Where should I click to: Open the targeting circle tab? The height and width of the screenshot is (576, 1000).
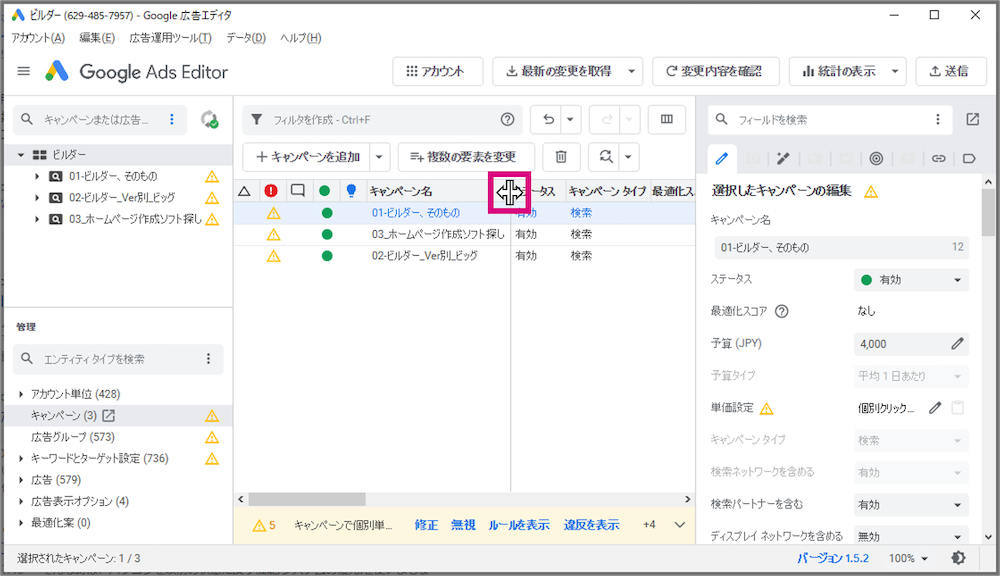(x=876, y=158)
